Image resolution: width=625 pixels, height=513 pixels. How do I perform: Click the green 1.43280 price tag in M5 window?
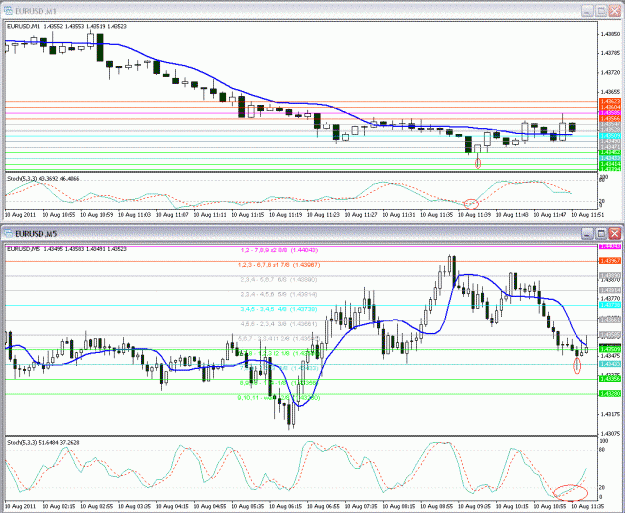coord(610,394)
